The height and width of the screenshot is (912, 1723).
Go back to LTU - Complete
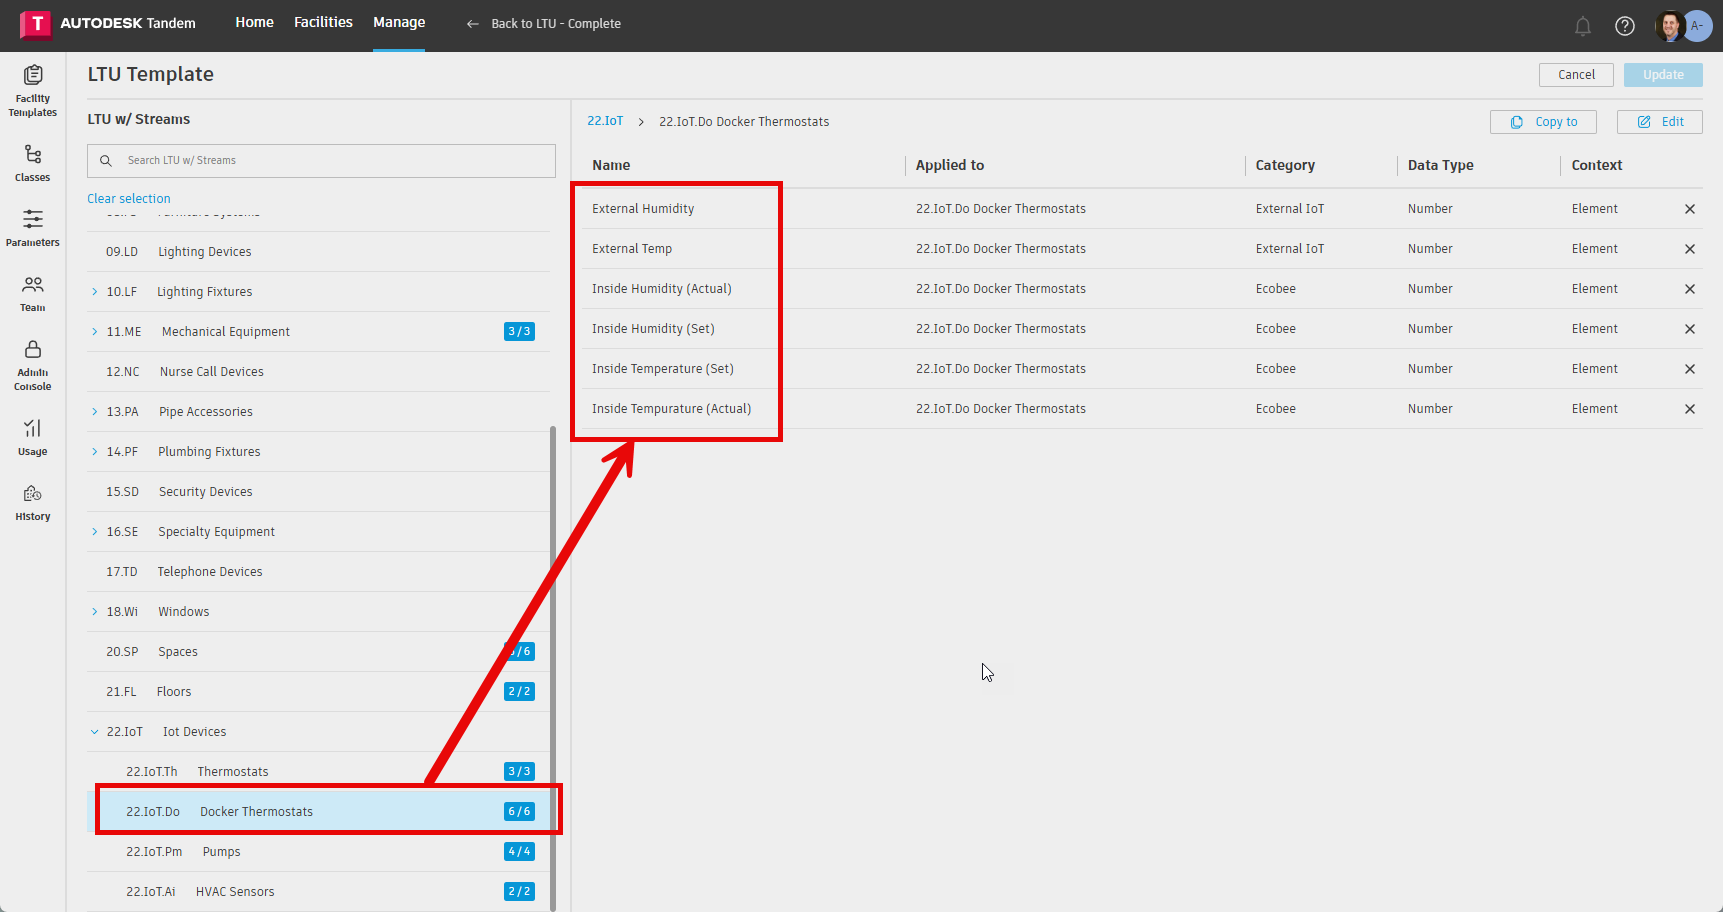543,24
